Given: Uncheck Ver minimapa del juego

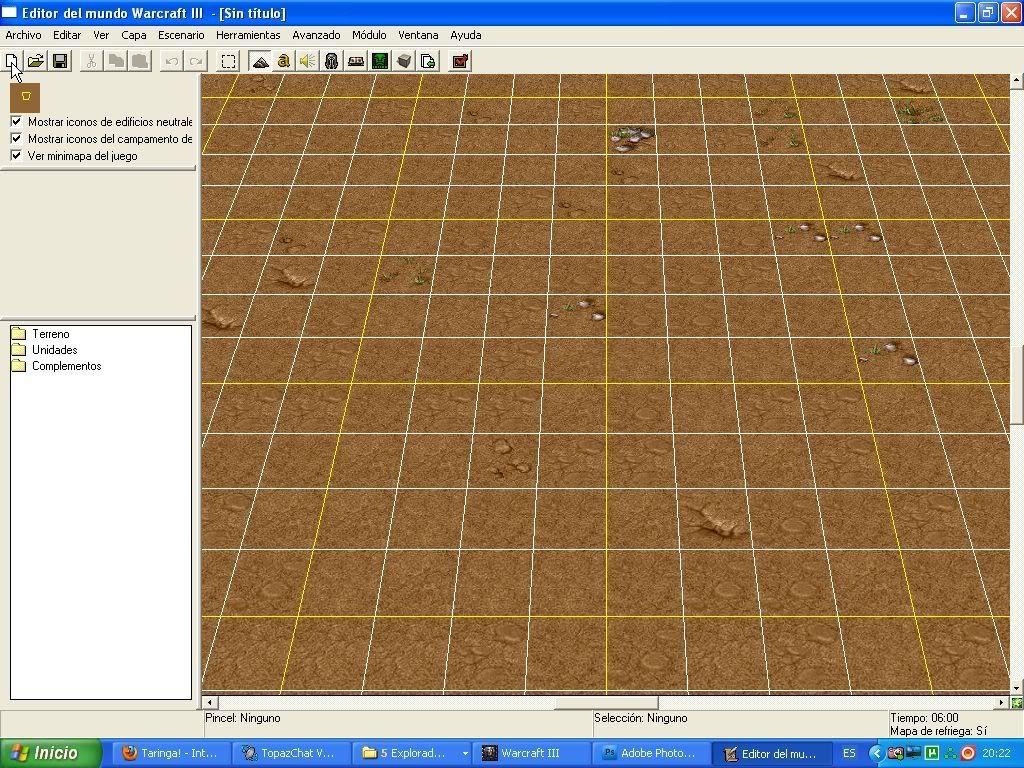Looking at the screenshot, I should coord(16,155).
